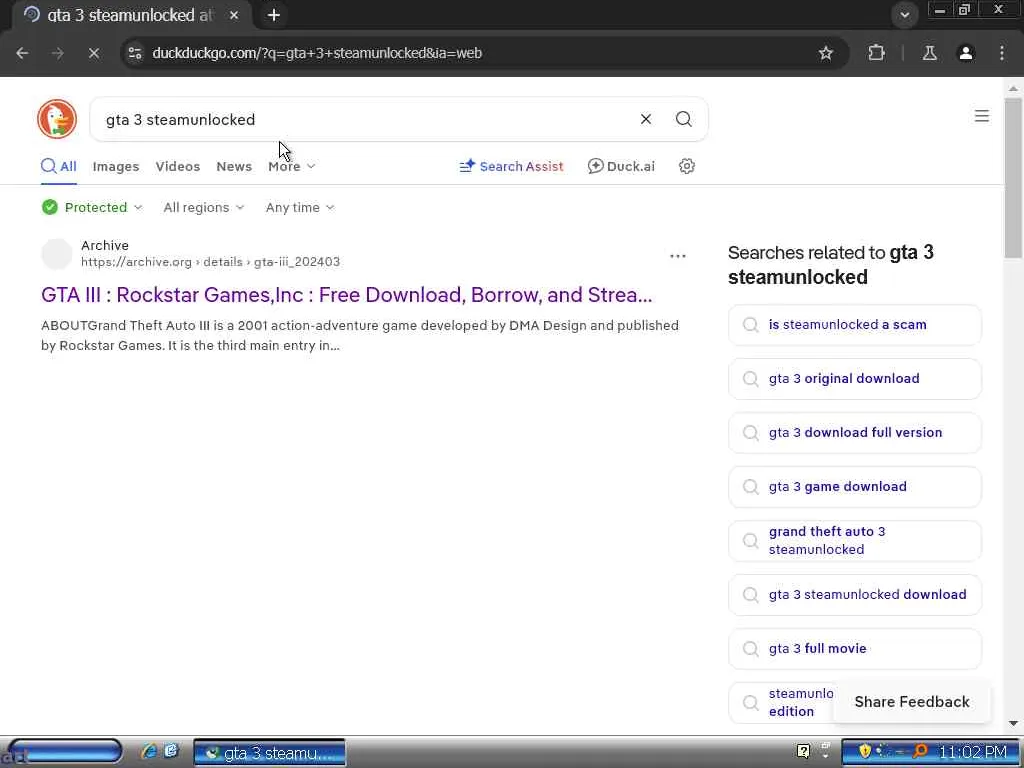Click the second quick launch icon
The image size is (1024, 768).
coord(171,751)
